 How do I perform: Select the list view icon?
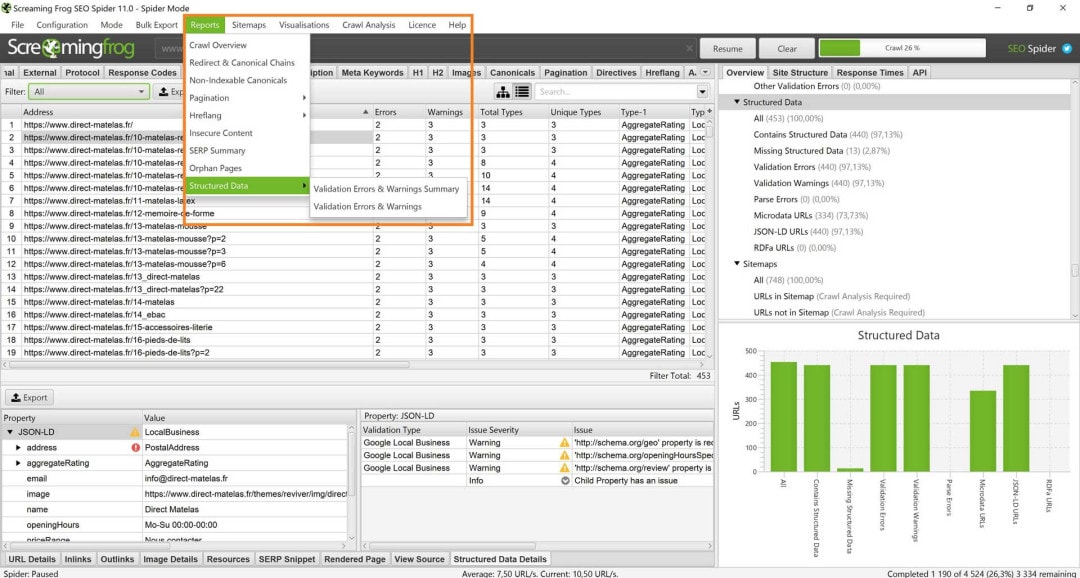[x=522, y=92]
